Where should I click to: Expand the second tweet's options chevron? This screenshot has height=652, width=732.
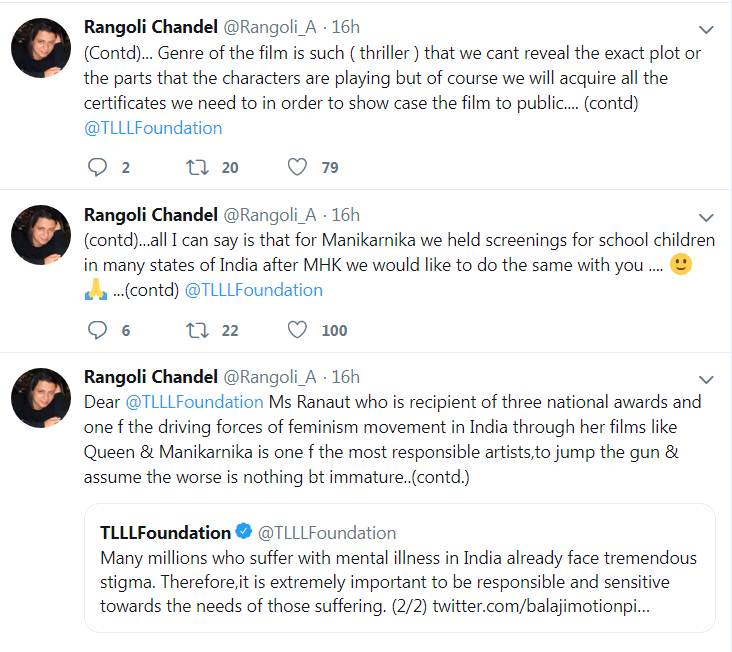pos(706,217)
